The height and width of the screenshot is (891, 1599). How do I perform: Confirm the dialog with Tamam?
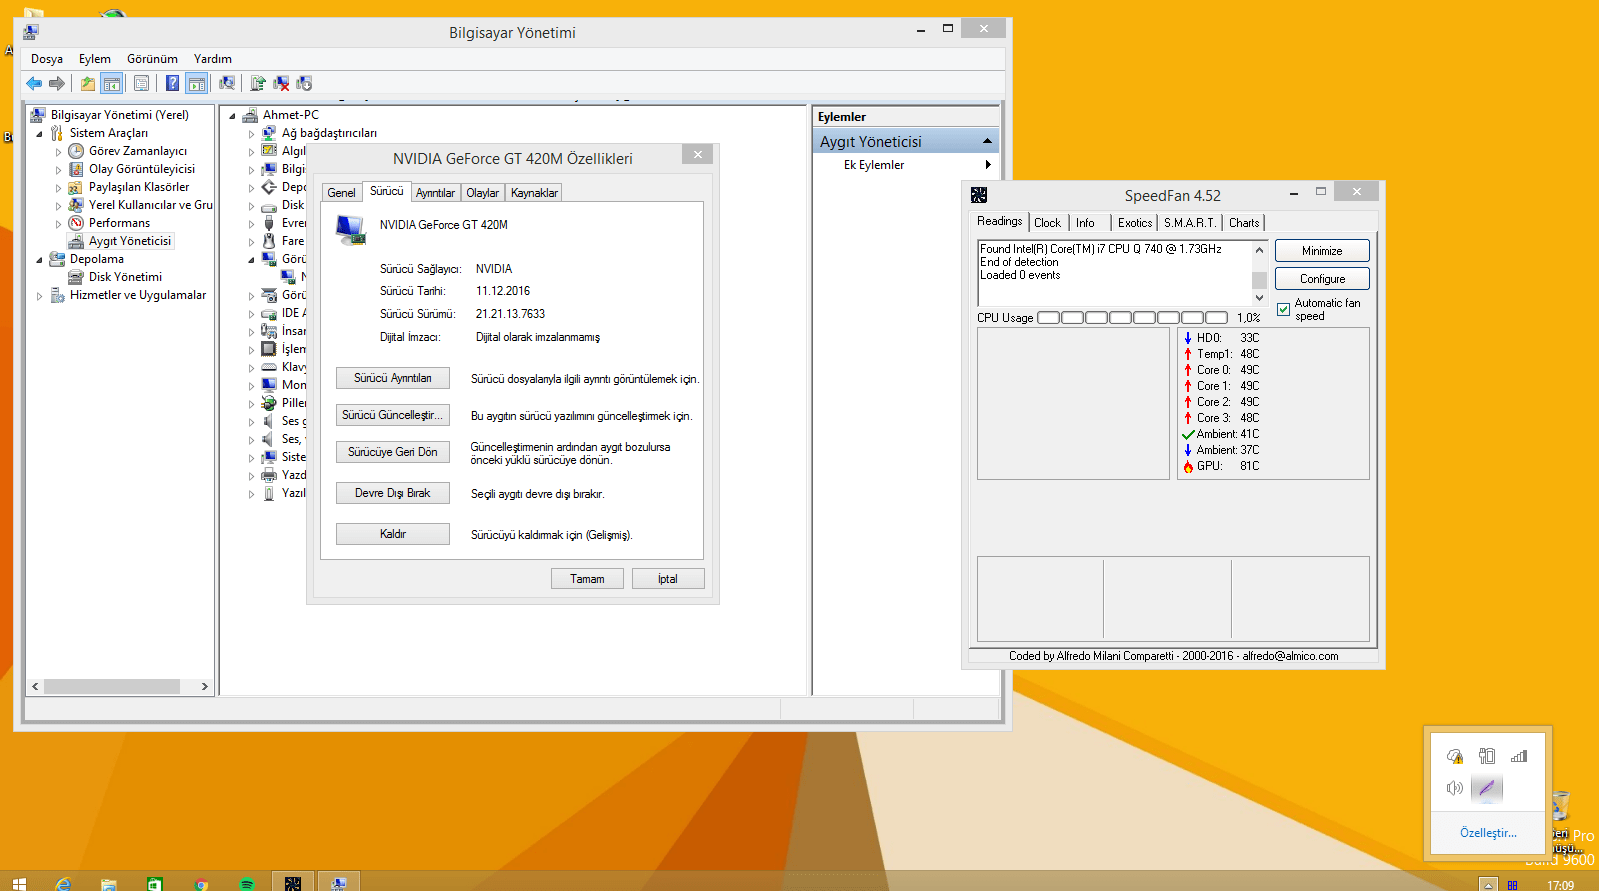pyautogui.click(x=587, y=579)
